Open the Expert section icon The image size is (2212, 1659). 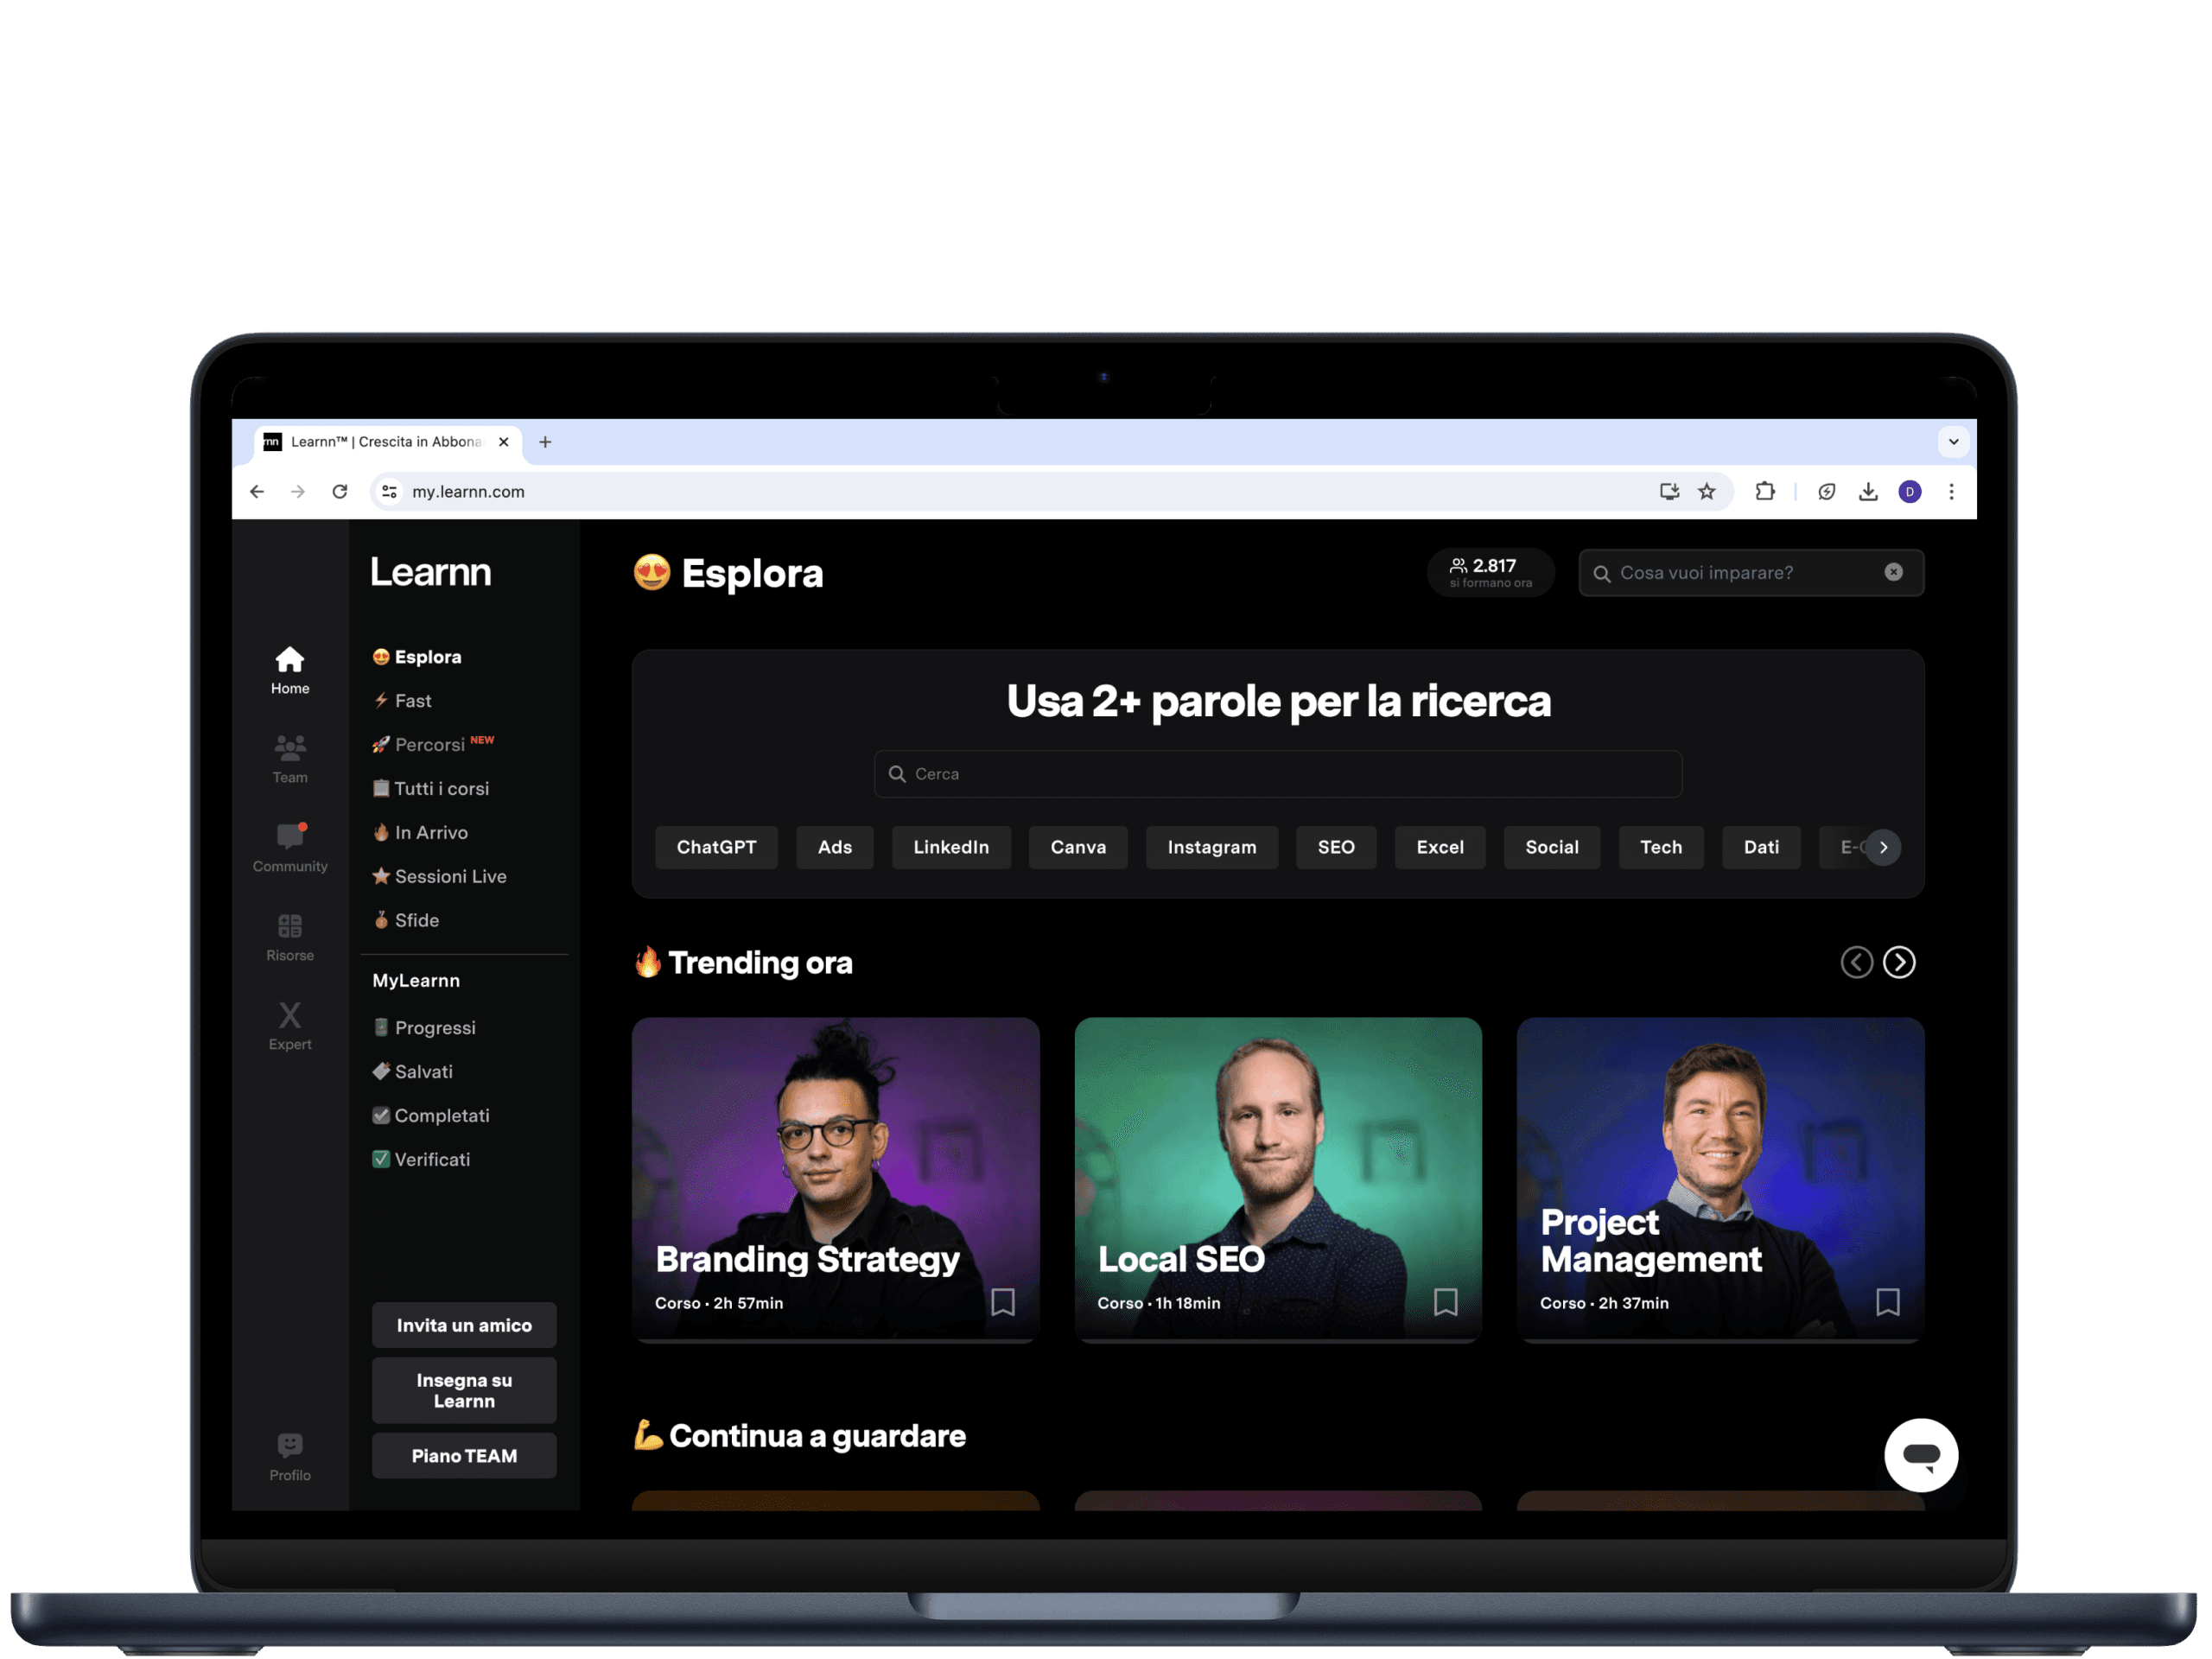coord(290,1025)
